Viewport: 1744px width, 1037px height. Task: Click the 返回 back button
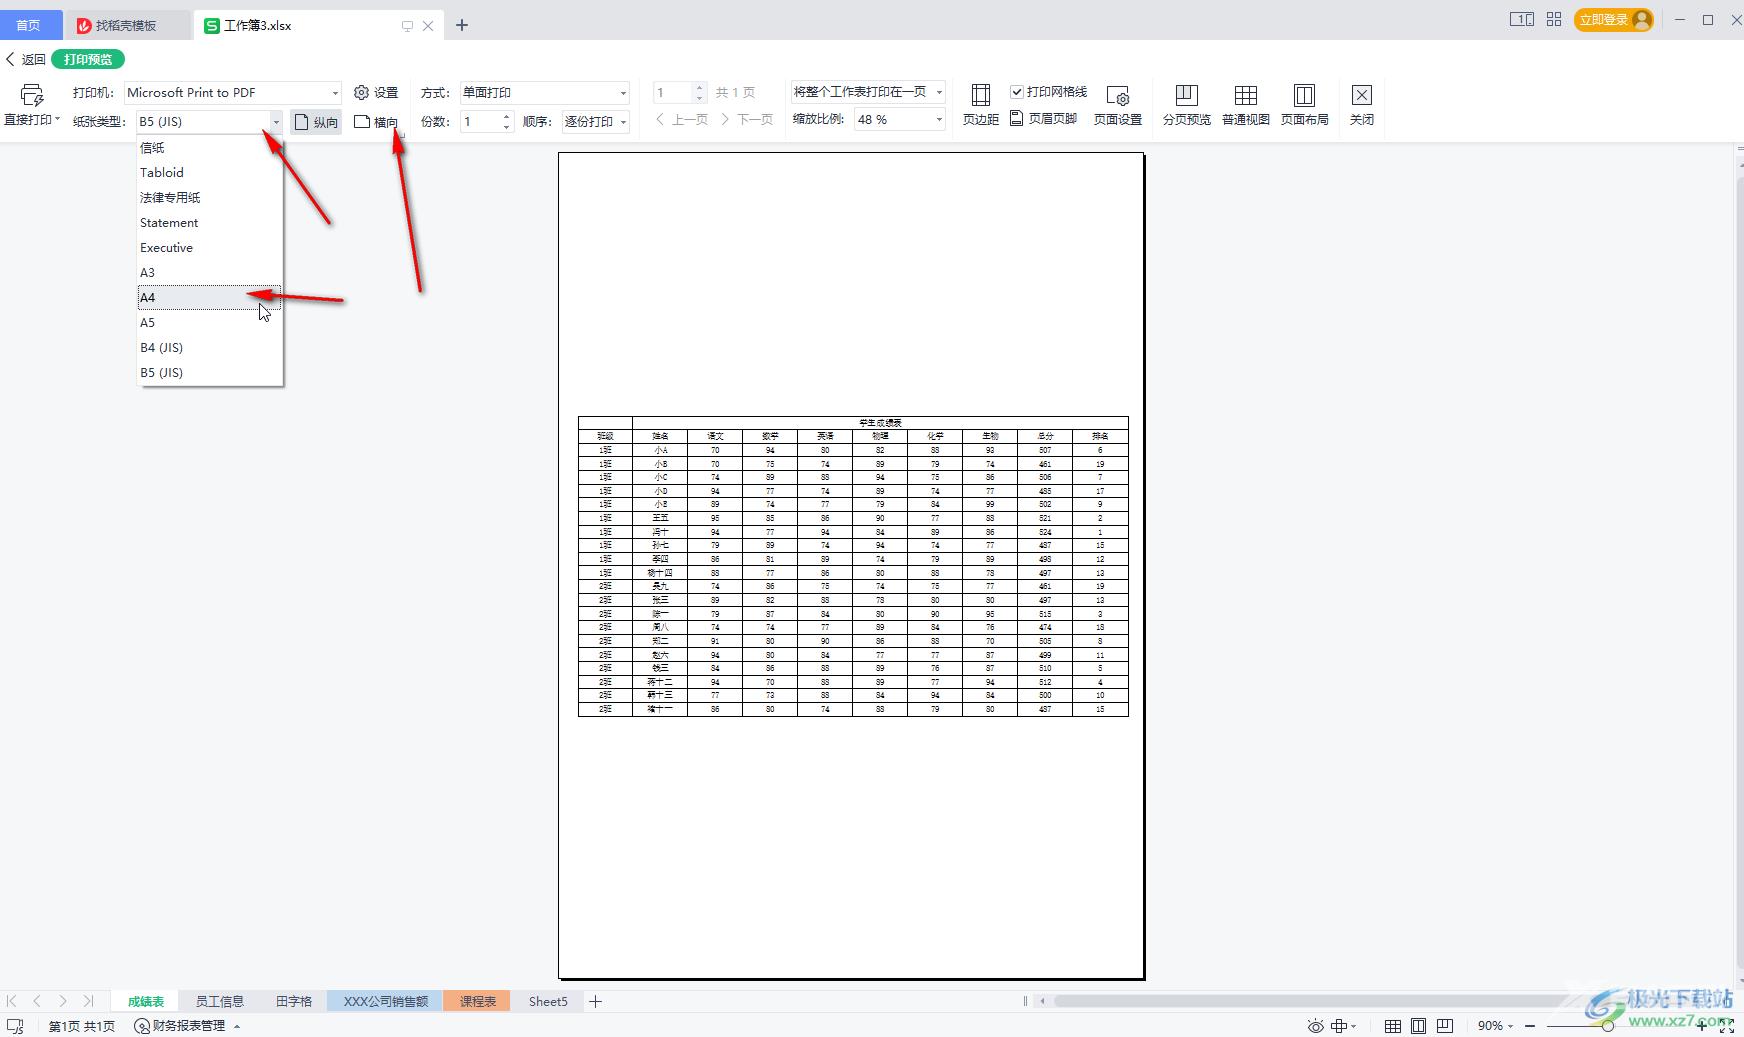[26, 59]
